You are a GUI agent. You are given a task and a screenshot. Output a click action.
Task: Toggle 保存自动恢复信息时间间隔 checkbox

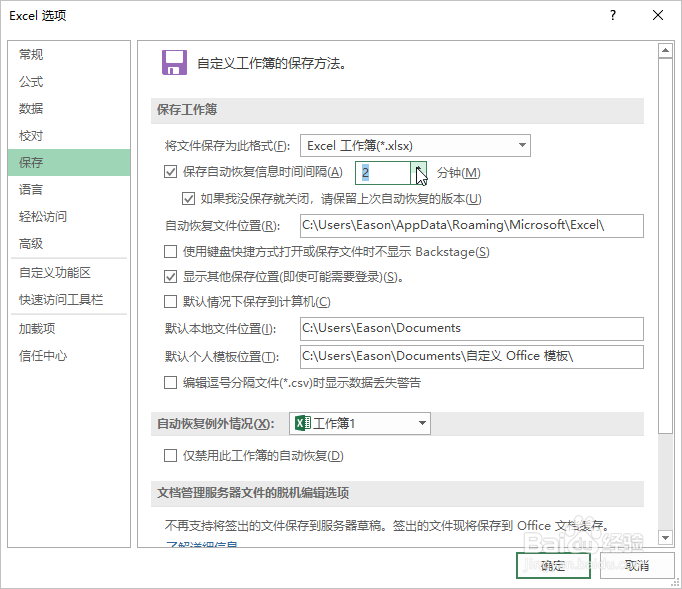(x=170, y=172)
